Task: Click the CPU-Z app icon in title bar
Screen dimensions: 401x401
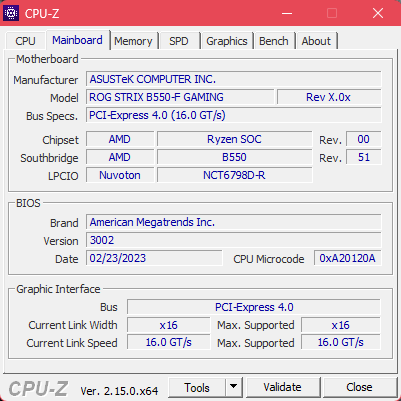Action: [x=11, y=13]
